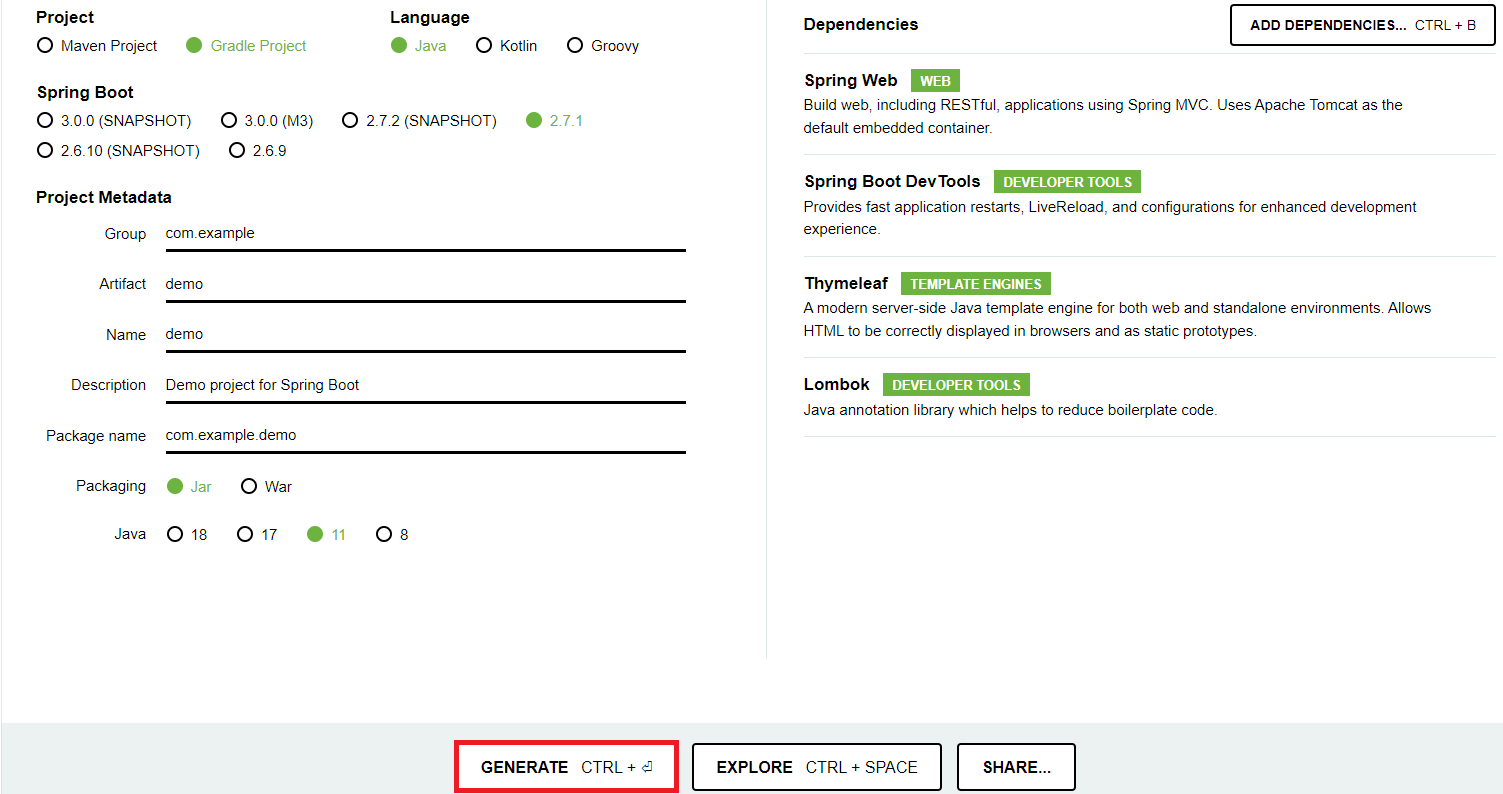Click the Description input field
1503x794 pixels.
[425, 385]
